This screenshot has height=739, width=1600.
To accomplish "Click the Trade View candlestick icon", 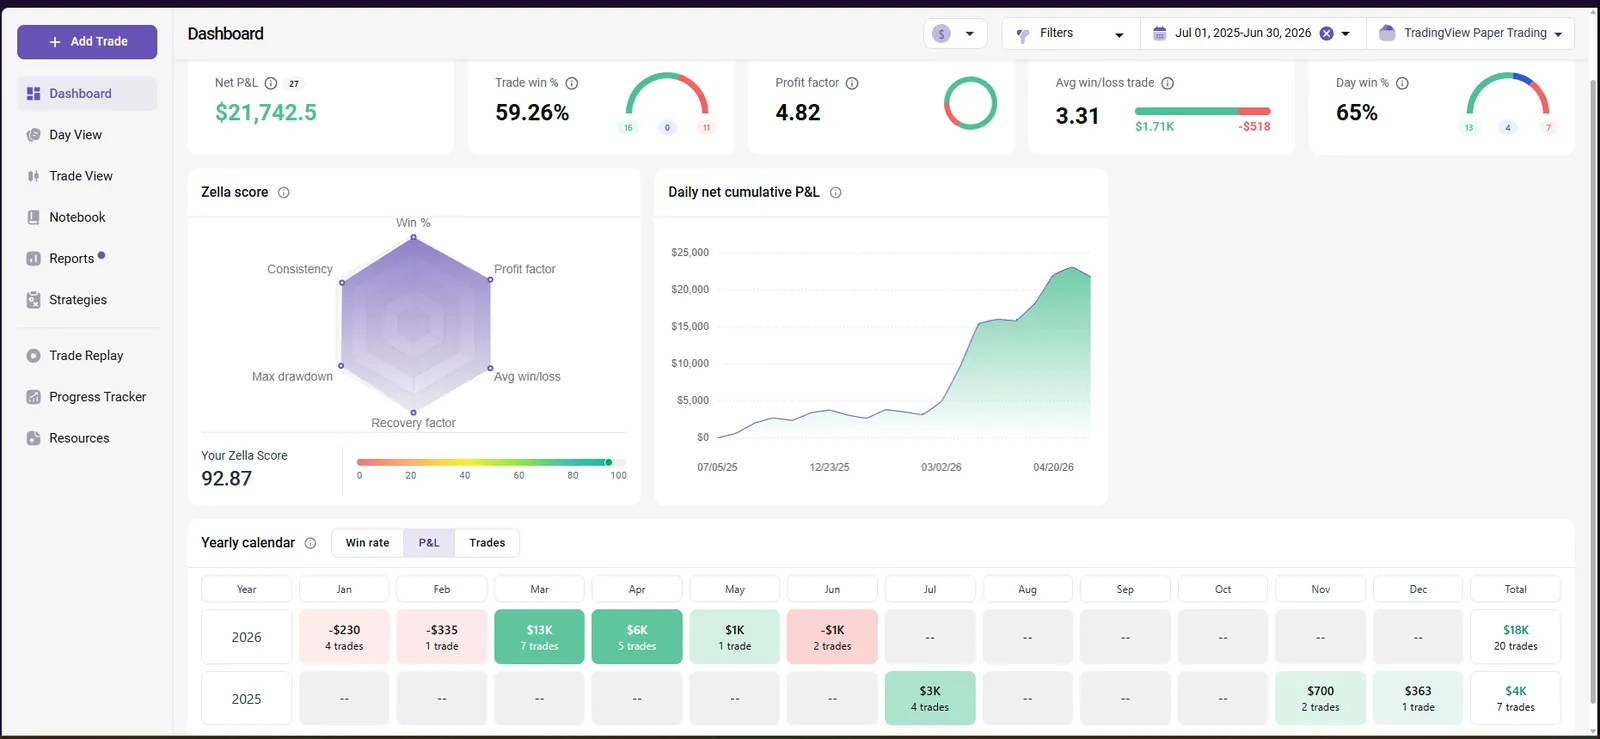I will (33, 176).
